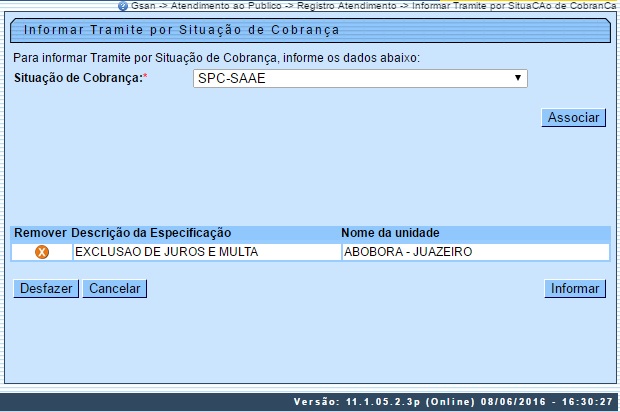This screenshot has height=412, width=620.
Task: Click the Descrição da Especificação column header
Action: point(151,233)
